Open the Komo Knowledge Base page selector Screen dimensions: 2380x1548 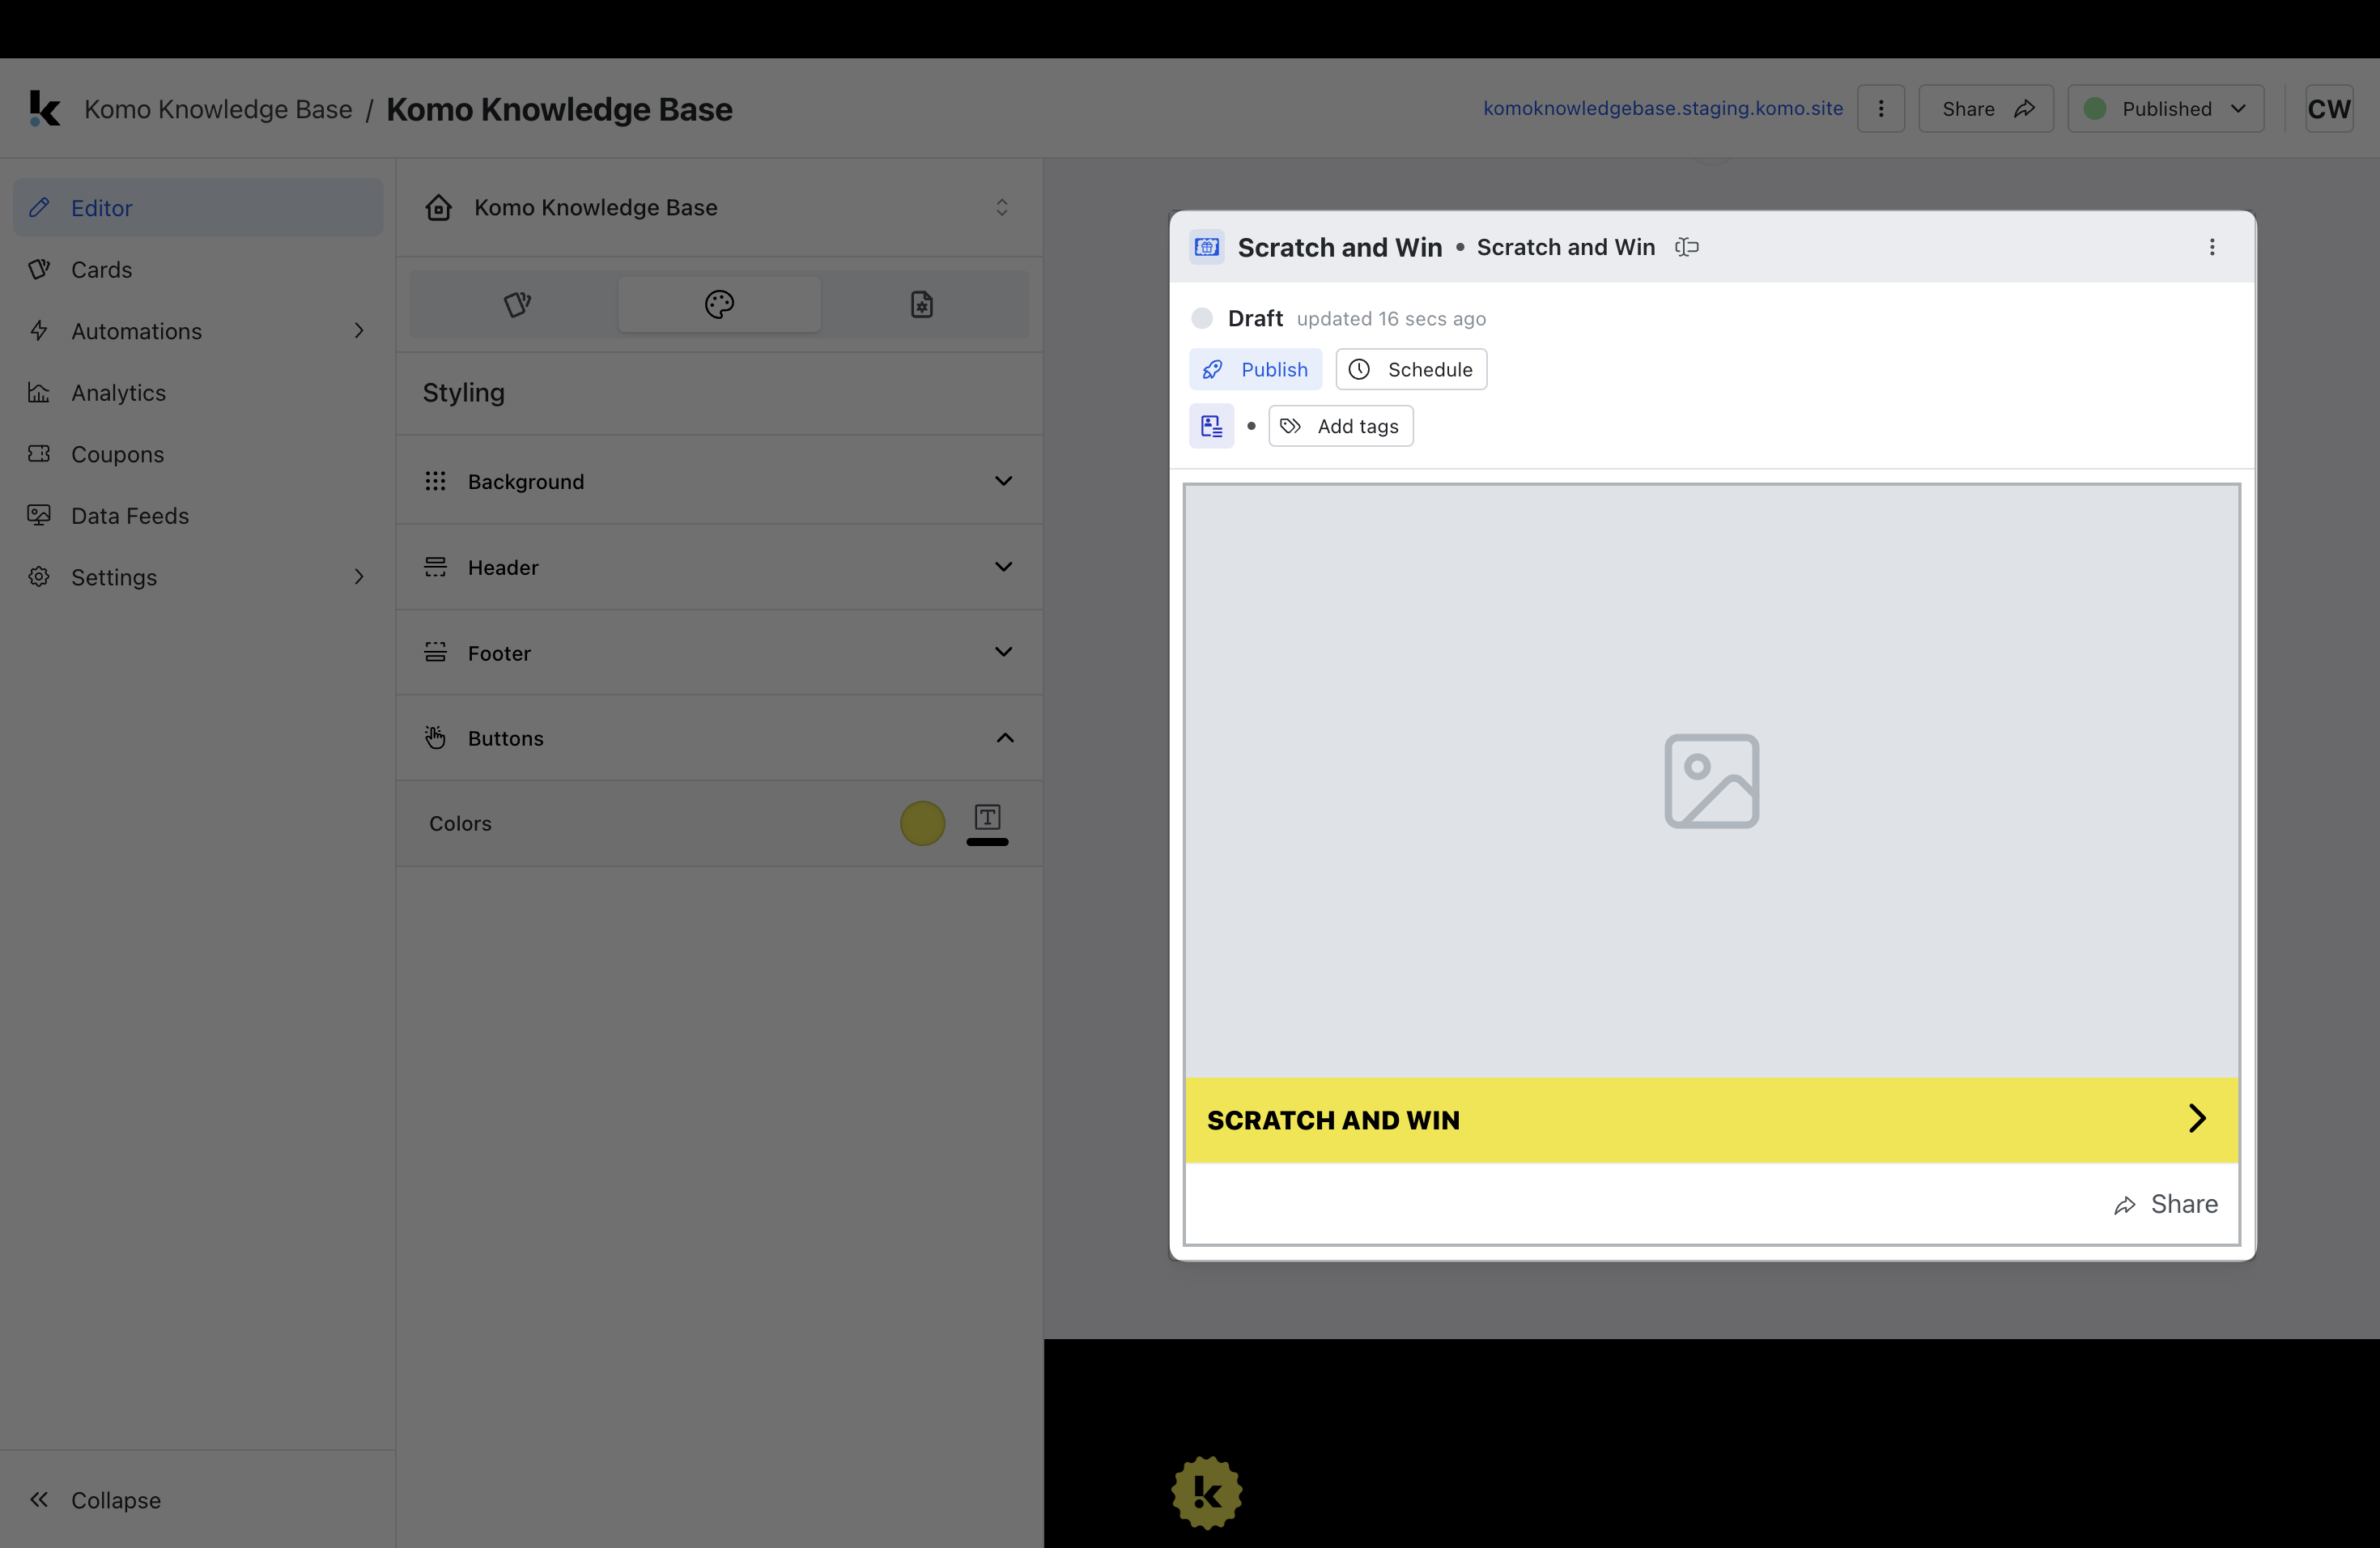coord(719,207)
